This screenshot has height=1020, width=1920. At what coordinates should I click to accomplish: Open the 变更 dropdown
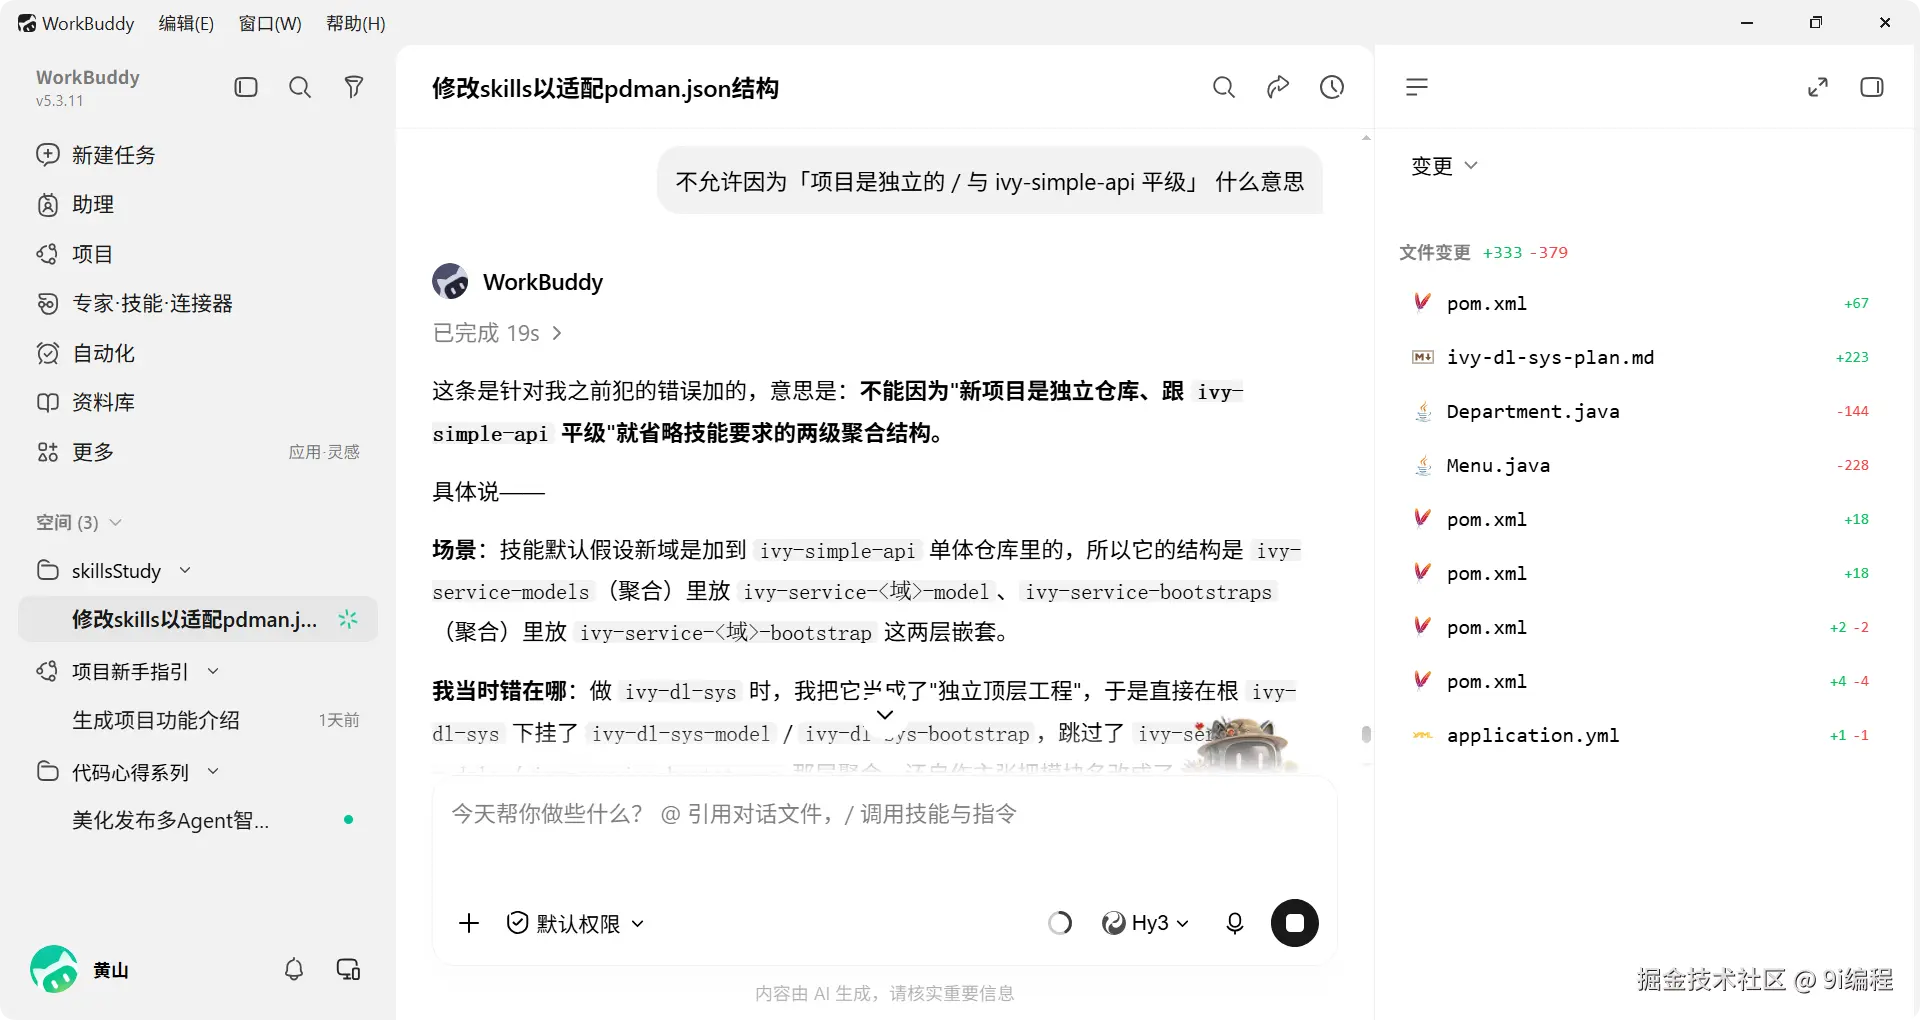pyautogui.click(x=1444, y=166)
